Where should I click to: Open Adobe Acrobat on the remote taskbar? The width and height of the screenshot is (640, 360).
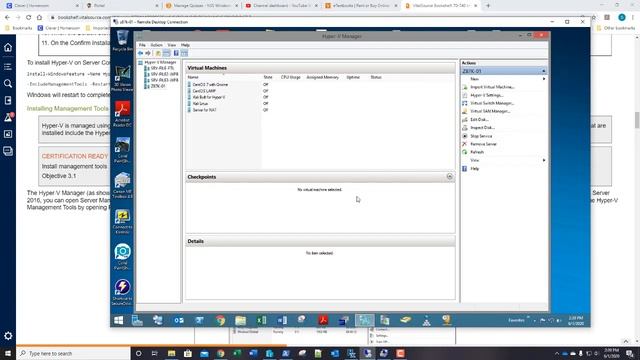click(x=323, y=320)
